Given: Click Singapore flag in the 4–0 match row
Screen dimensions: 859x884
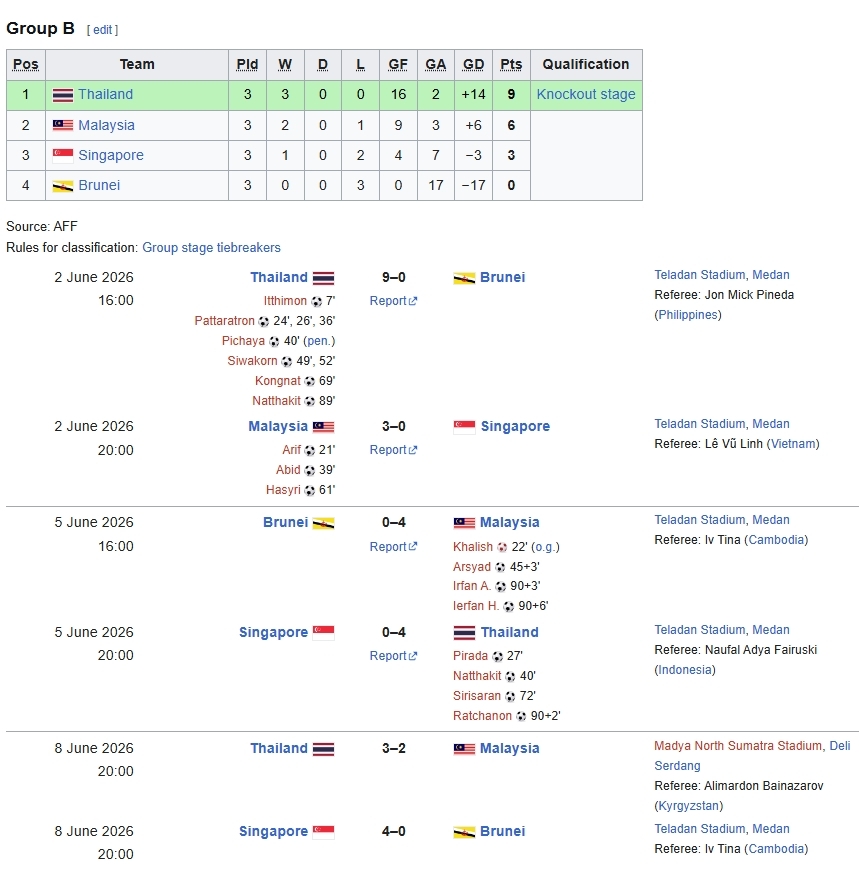Looking at the screenshot, I should click(x=324, y=832).
